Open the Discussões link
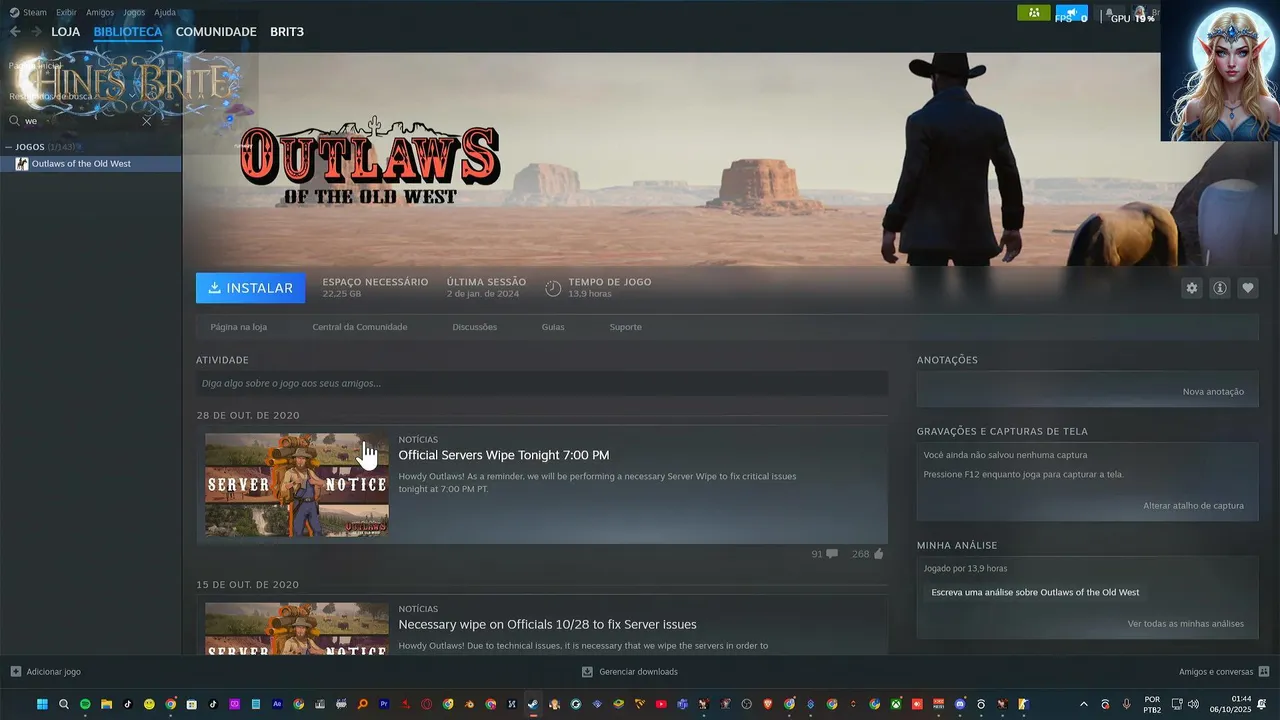This screenshot has height=720, width=1280. point(474,327)
